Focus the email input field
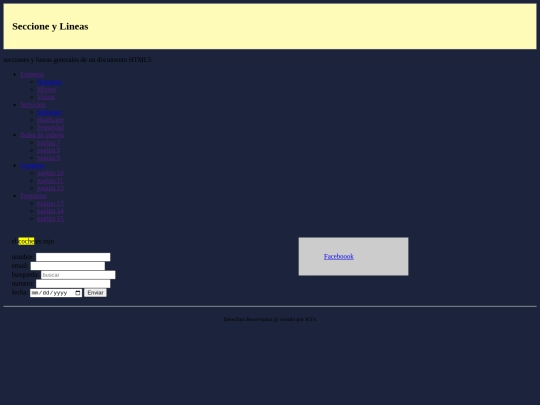The width and height of the screenshot is (540, 405). click(x=68, y=266)
